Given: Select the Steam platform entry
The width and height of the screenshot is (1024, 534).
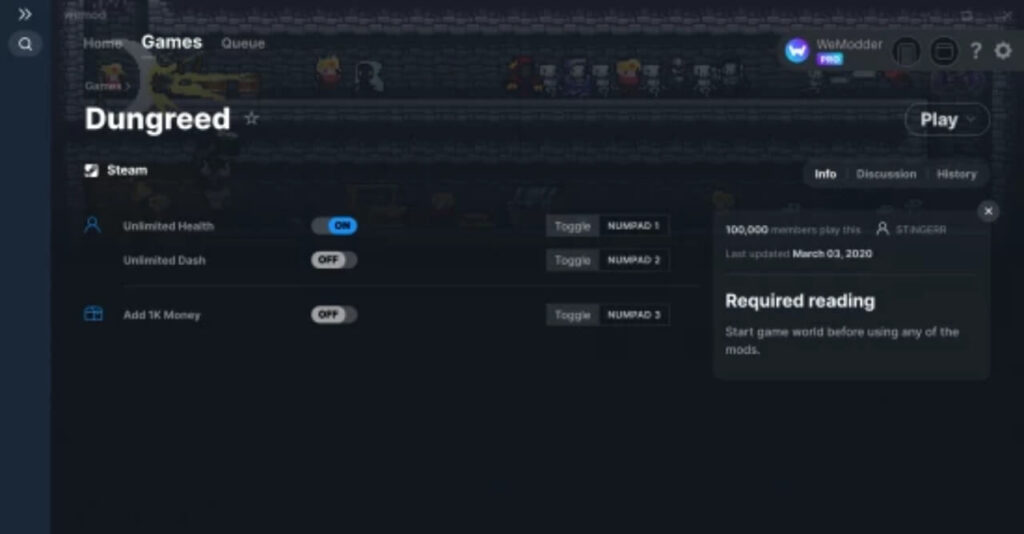Looking at the screenshot, I should click(x=116, y=170).
